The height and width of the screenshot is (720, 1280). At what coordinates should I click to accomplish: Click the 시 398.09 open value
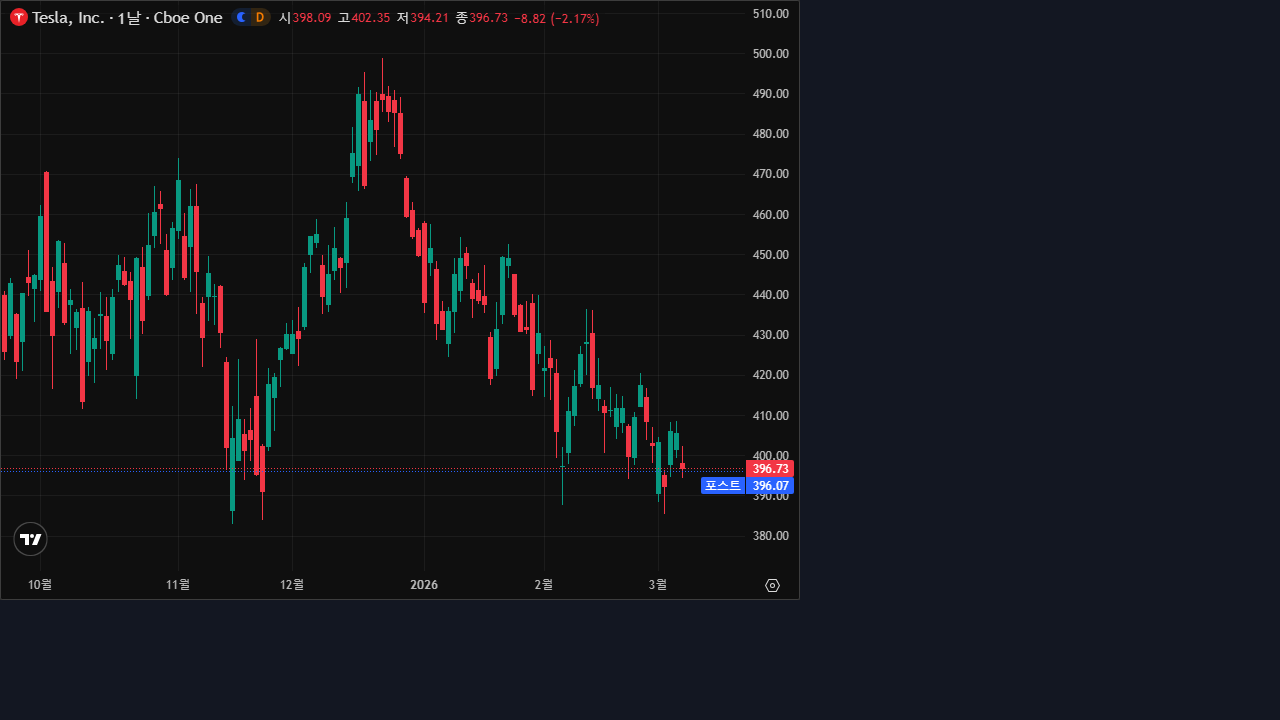(305, 18)
